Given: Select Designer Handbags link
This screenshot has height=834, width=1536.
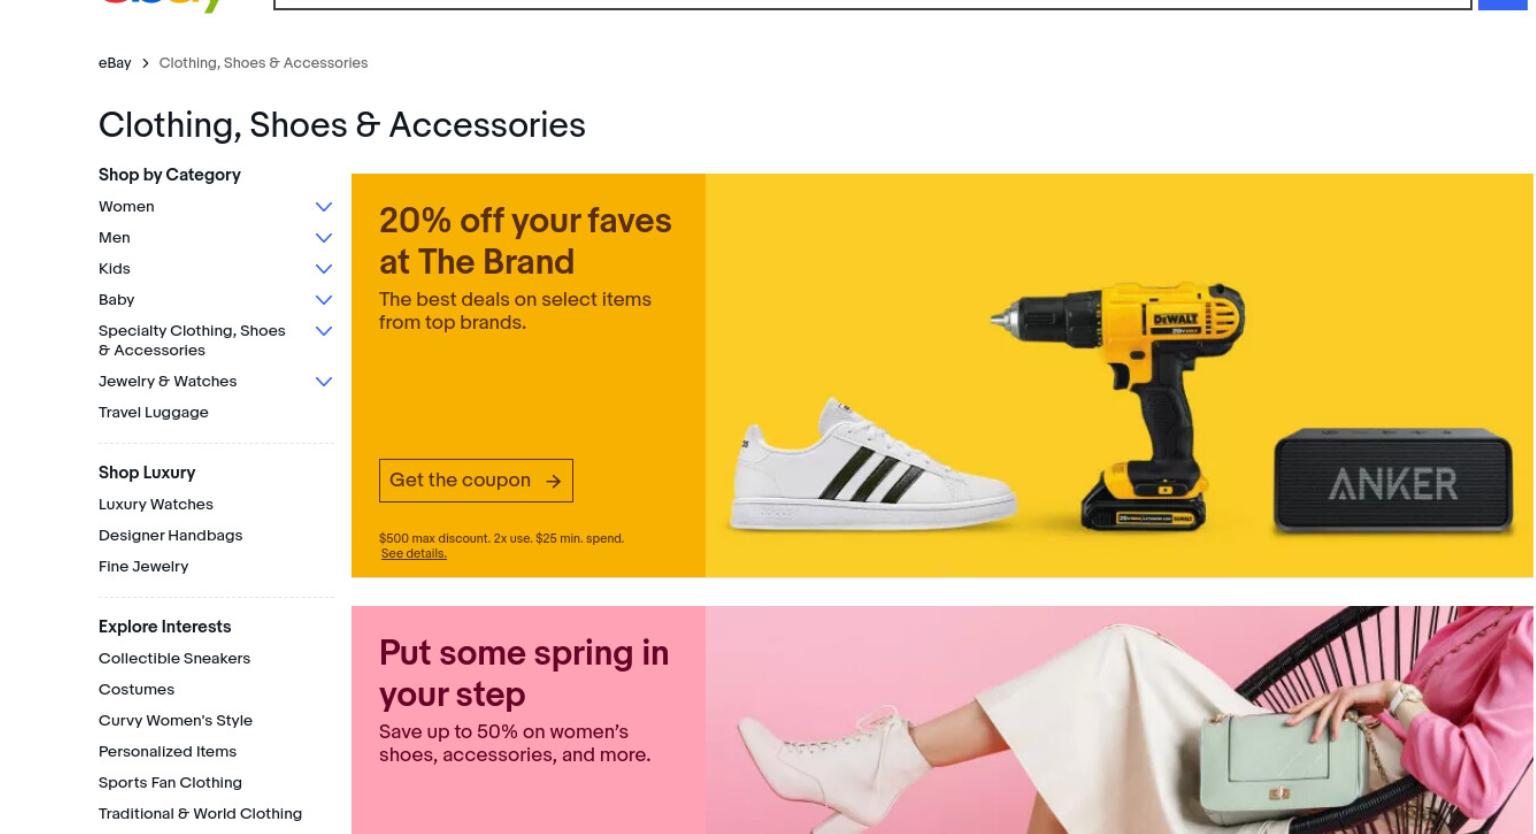Looking at the screenshot, I should tap(170, 536).
